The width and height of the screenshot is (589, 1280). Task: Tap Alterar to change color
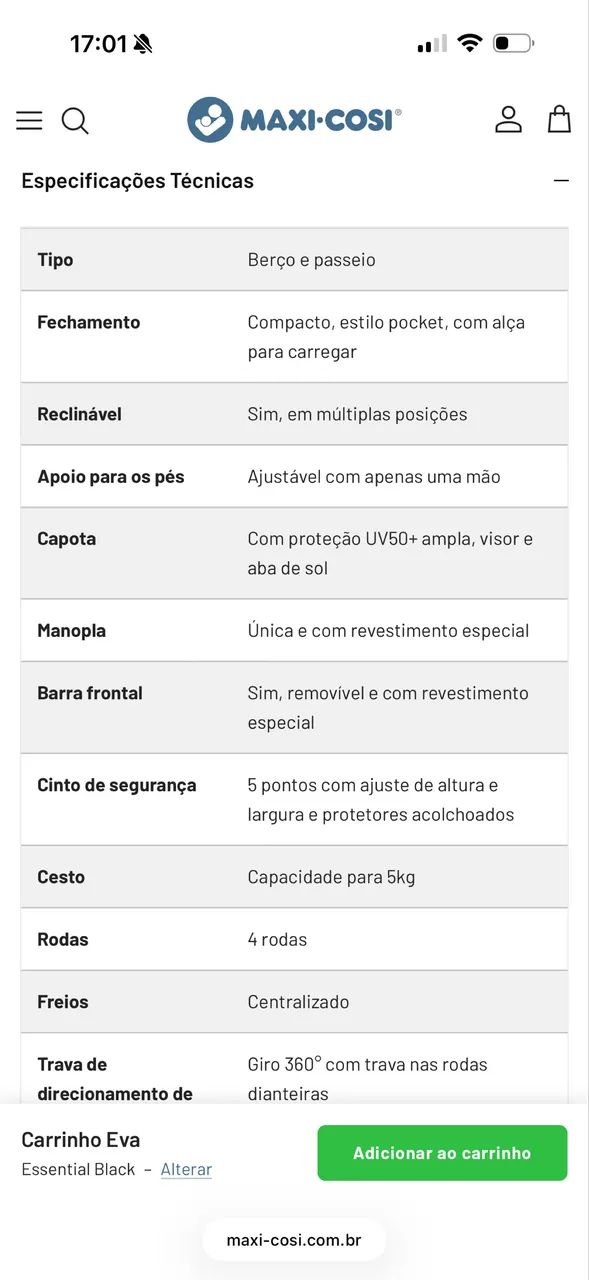click(186, 1169)
